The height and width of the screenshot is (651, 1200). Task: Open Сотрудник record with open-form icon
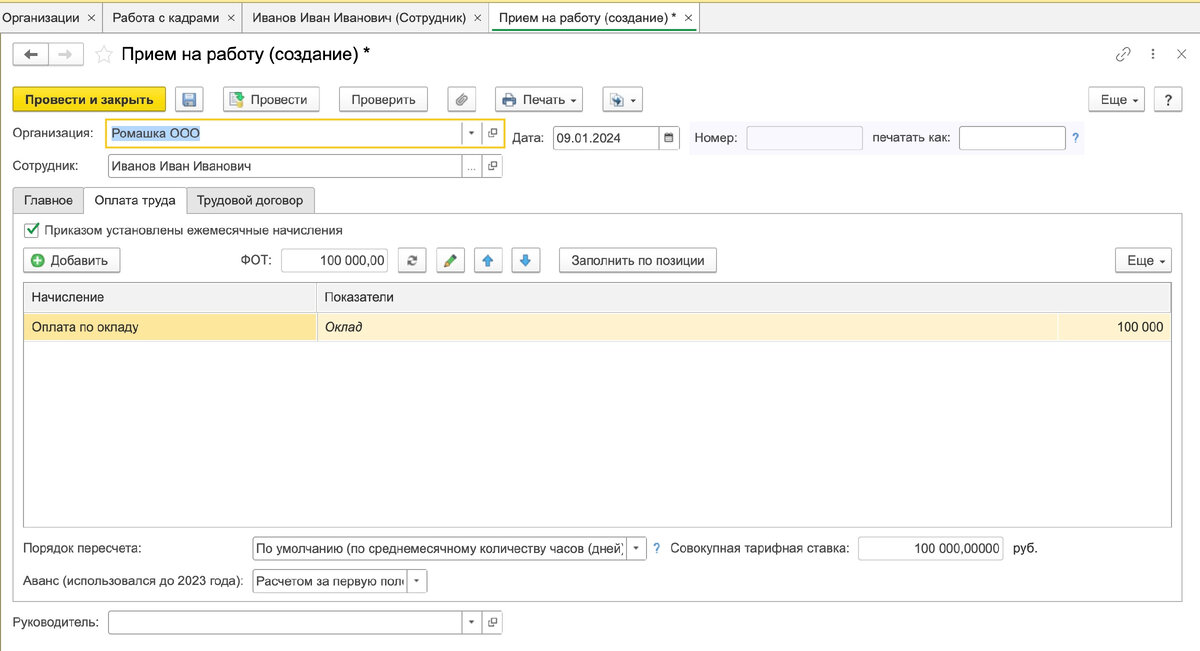tap(493, 166)
